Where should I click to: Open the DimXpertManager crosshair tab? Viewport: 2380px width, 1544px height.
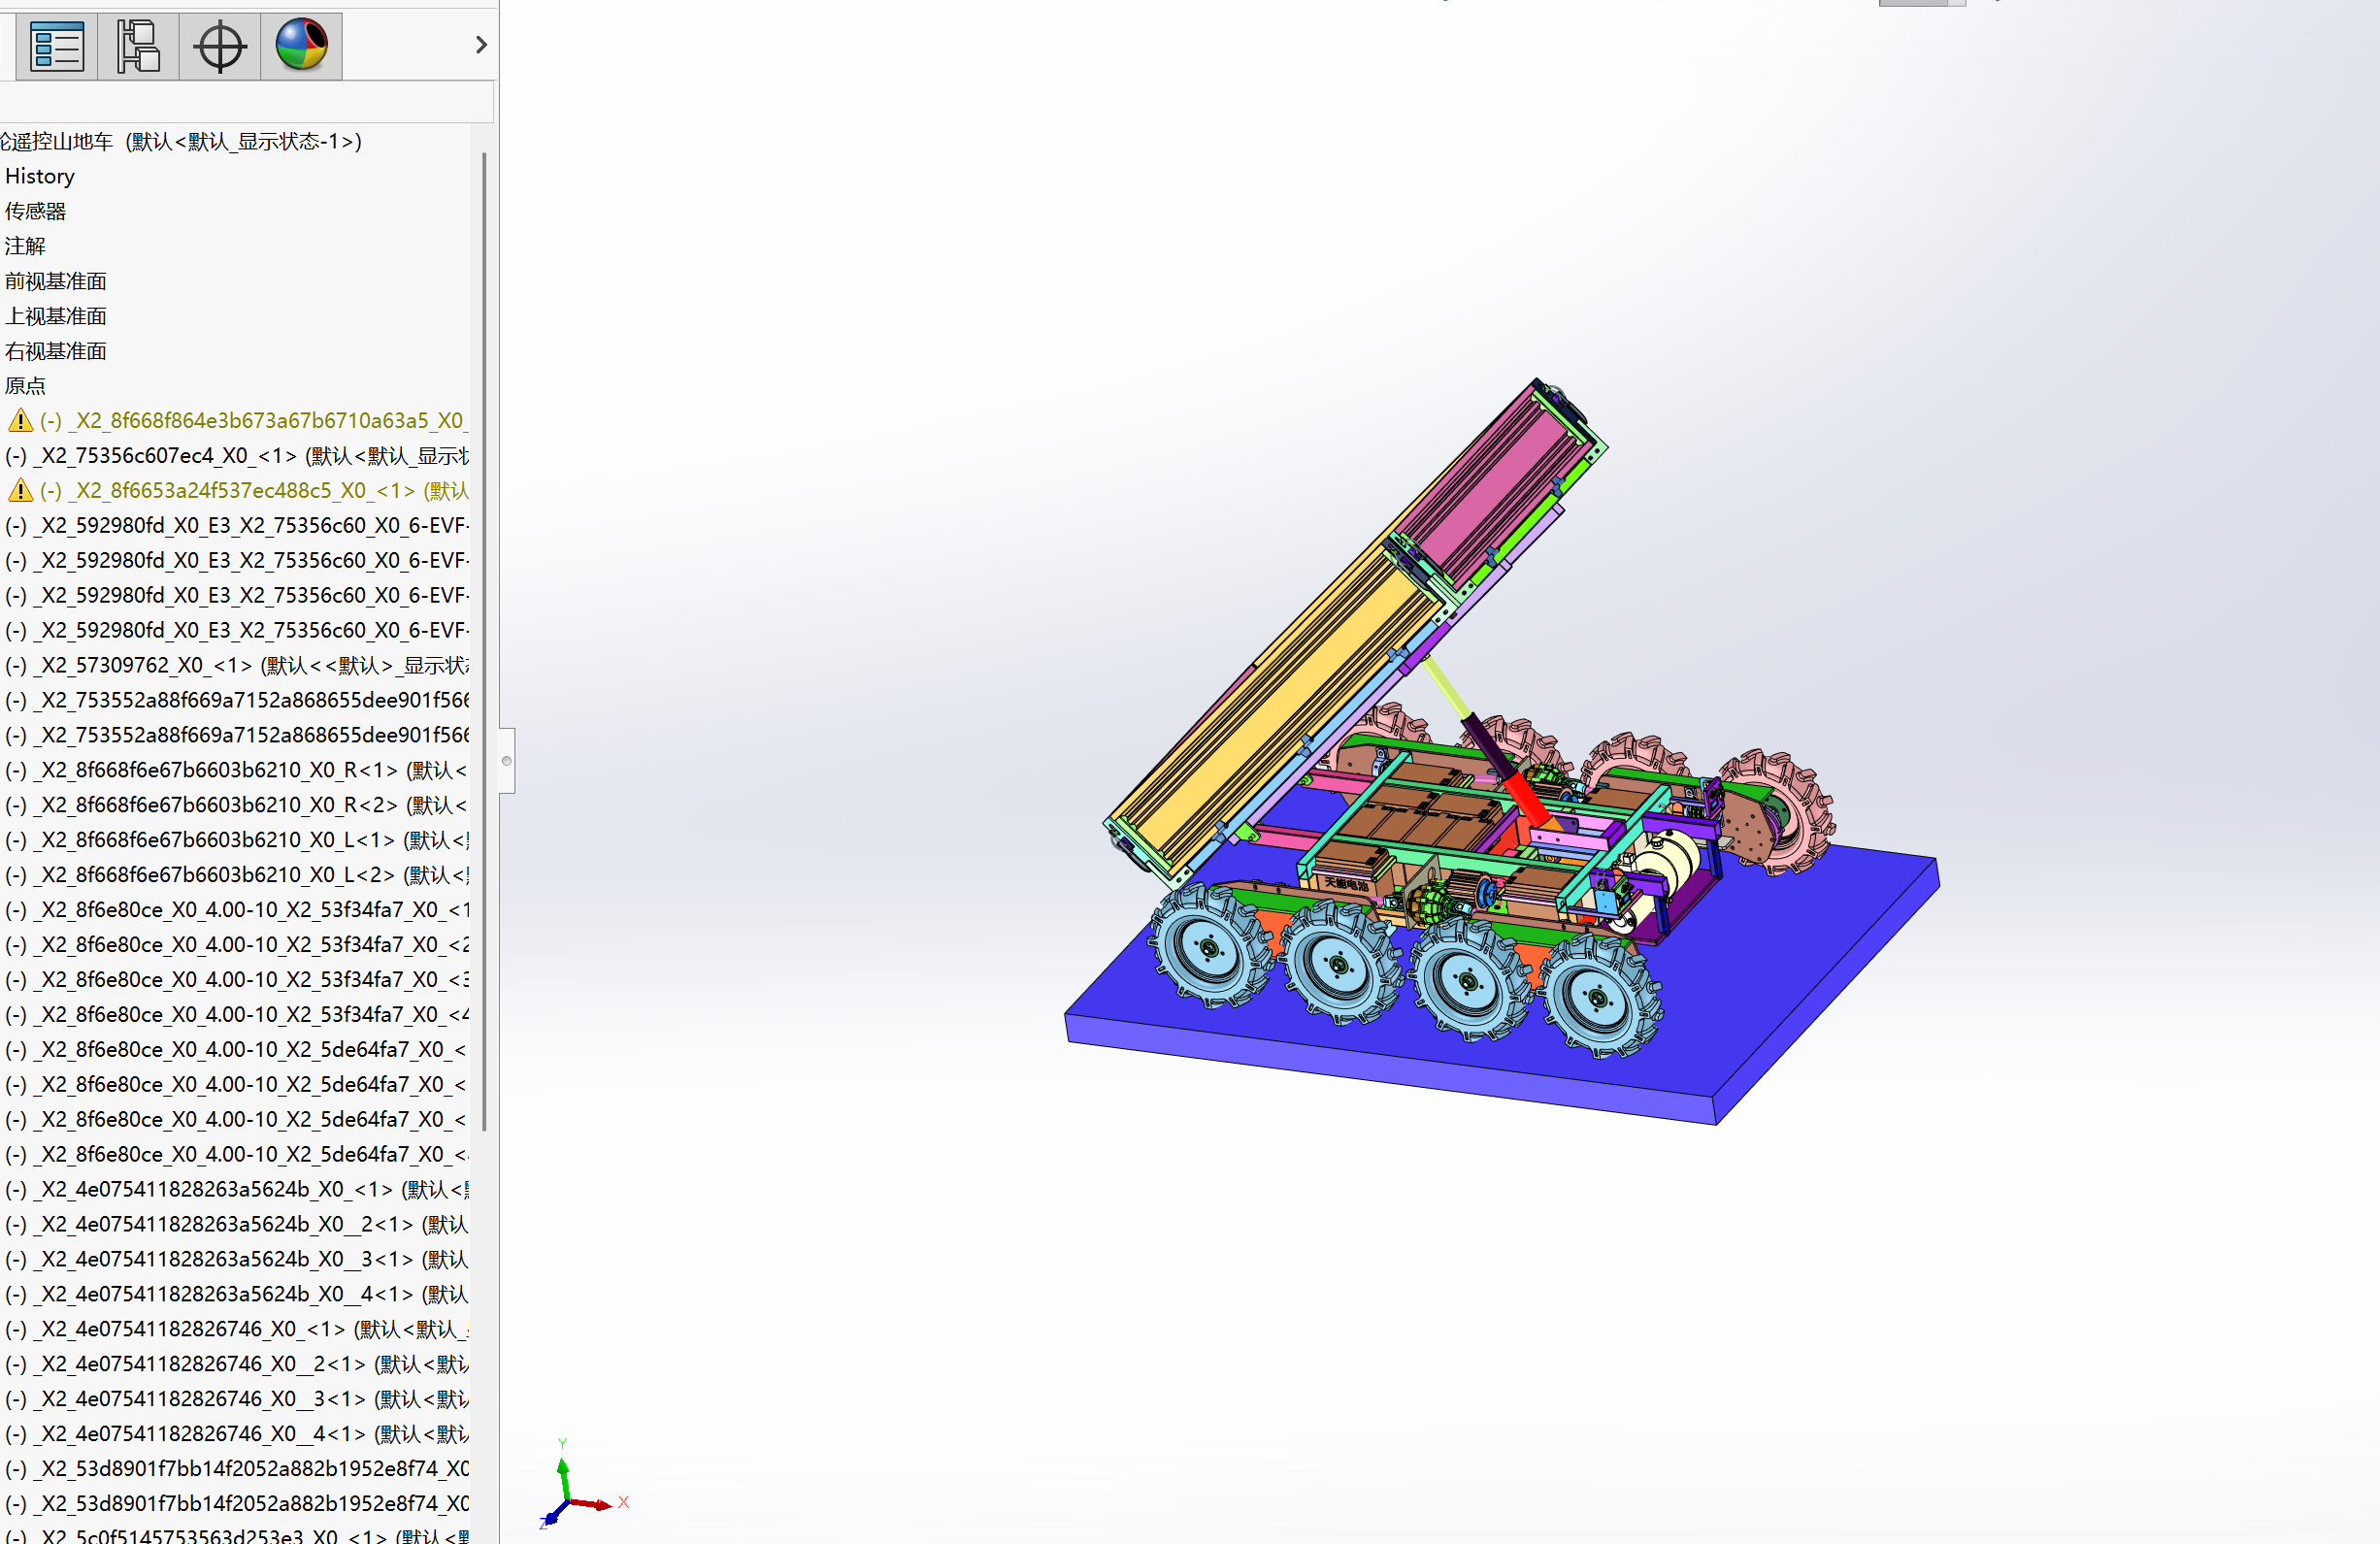coord(219,46)
